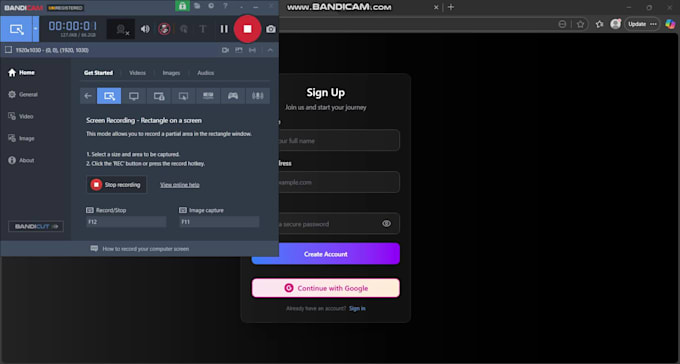
Task: Click the browser Update button
Action: point(642,24)
